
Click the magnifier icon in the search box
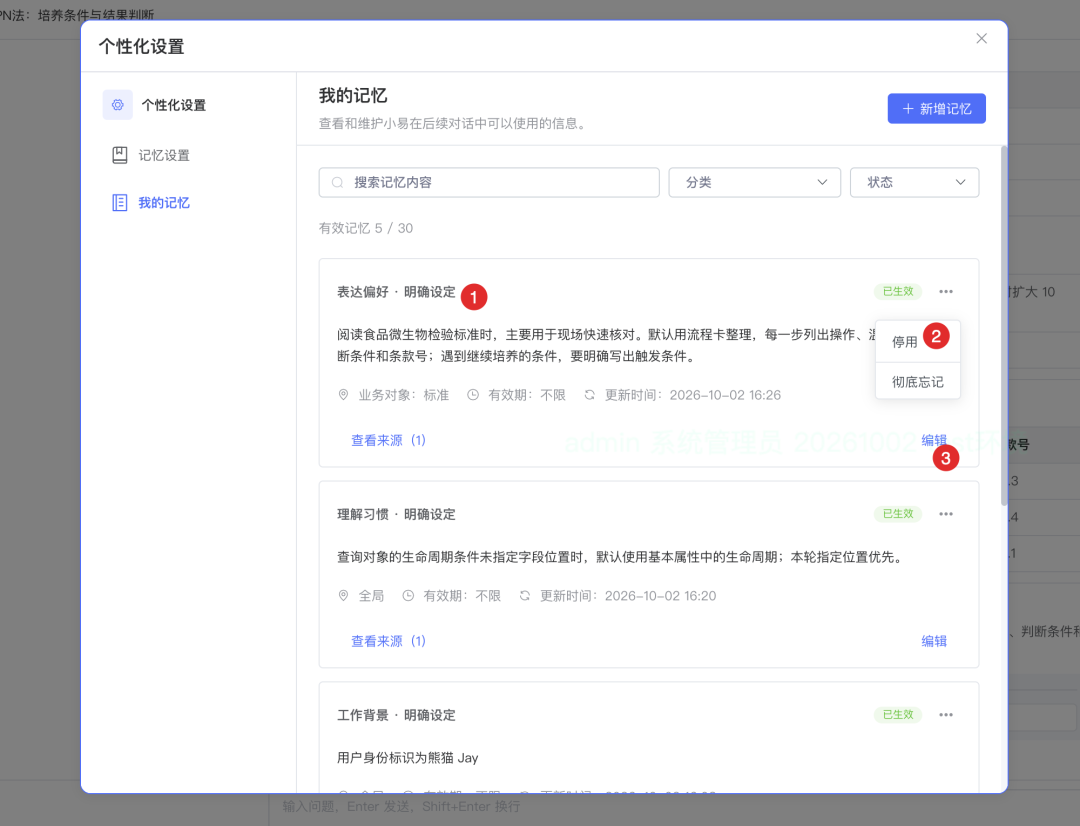(338, 183)
